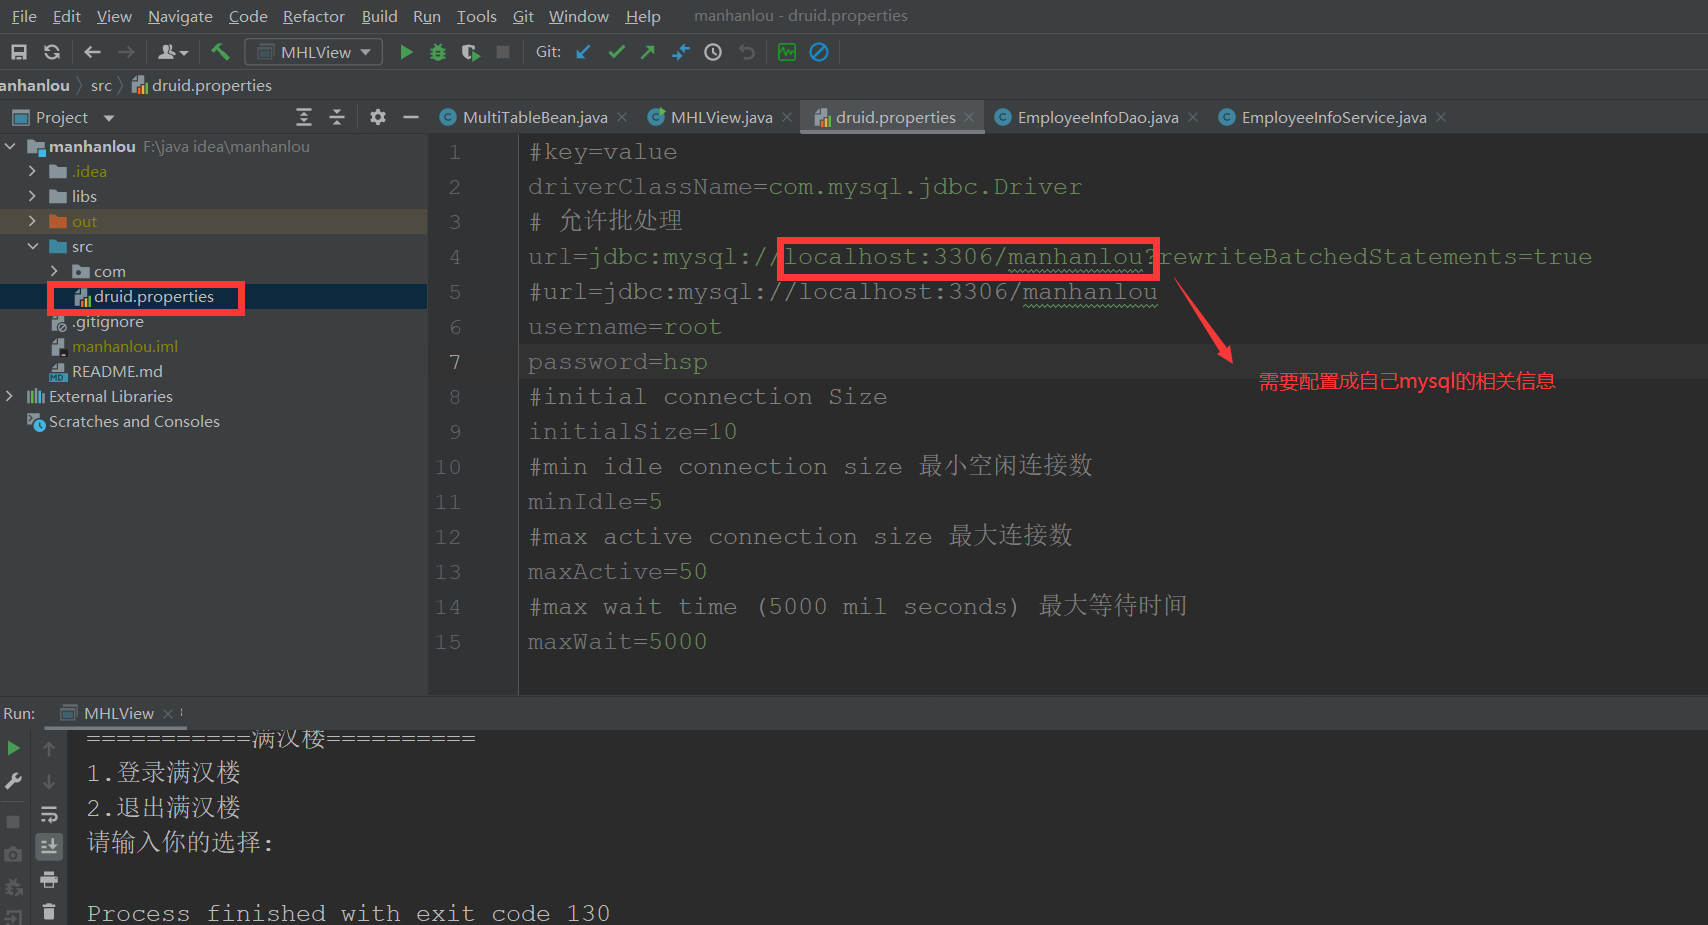Open Run panel wrench settings icon
The height and width of the screenshot is (925, 1708).
click(13, 781)
